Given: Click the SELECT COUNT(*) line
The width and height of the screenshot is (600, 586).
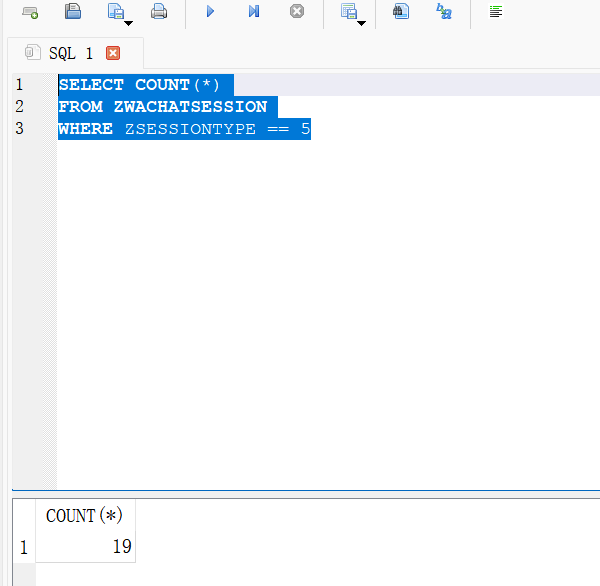Looking at the screenshot, I should coord(139,85).
